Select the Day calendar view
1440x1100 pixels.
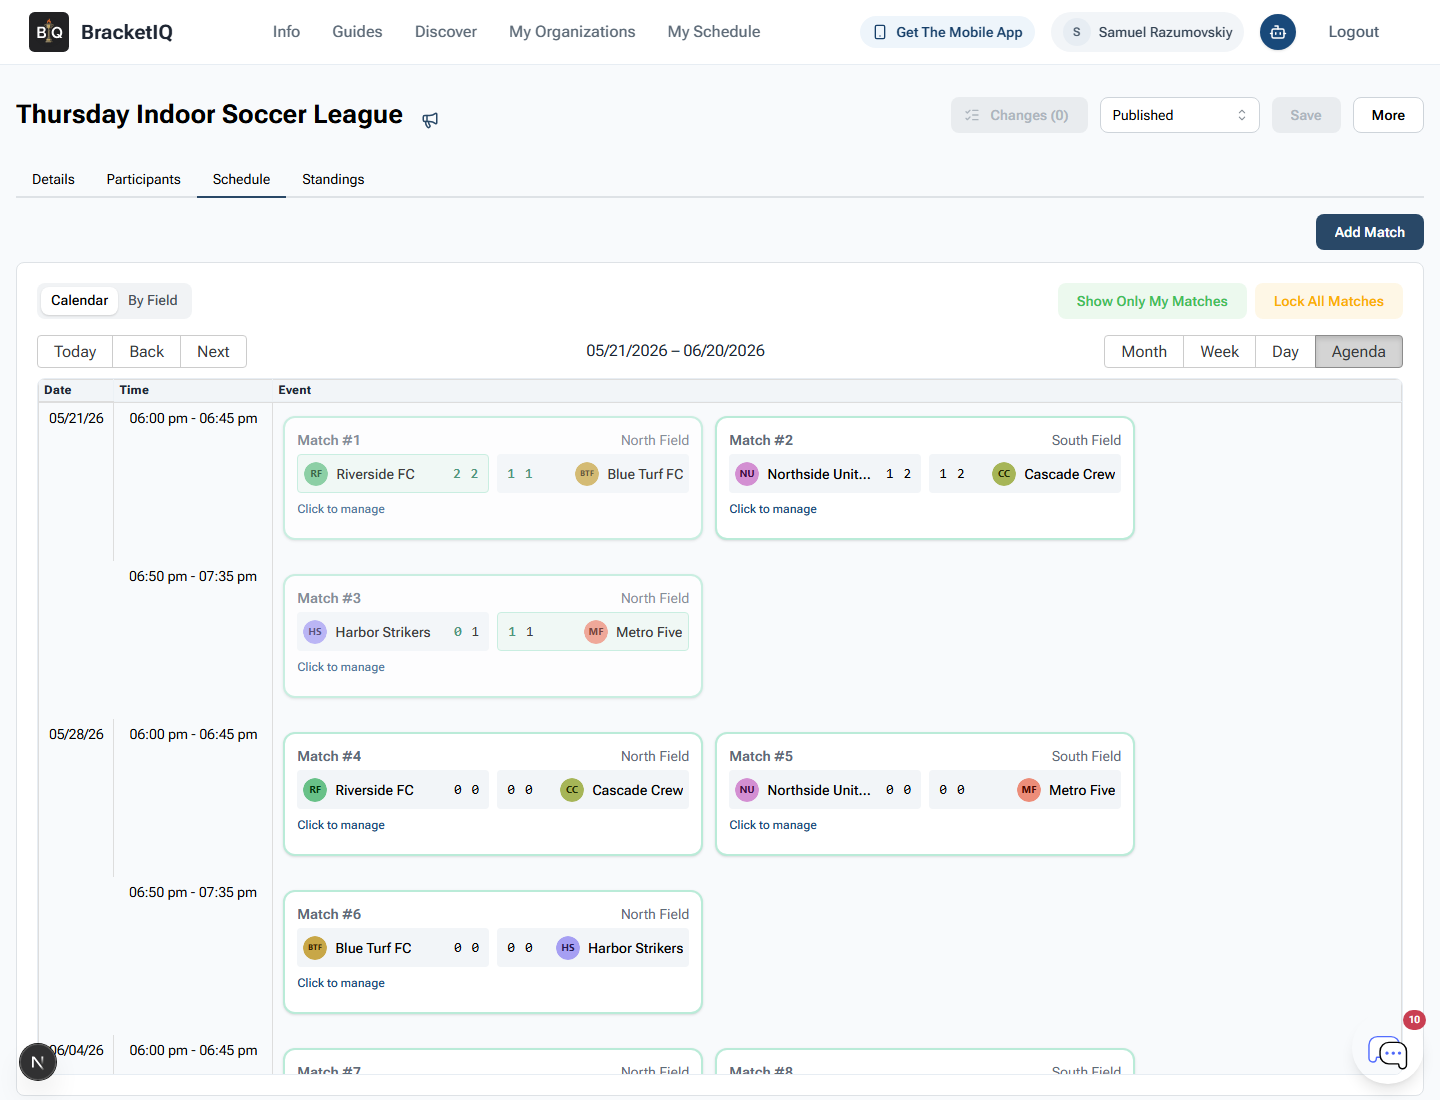tap(1286, 352)
